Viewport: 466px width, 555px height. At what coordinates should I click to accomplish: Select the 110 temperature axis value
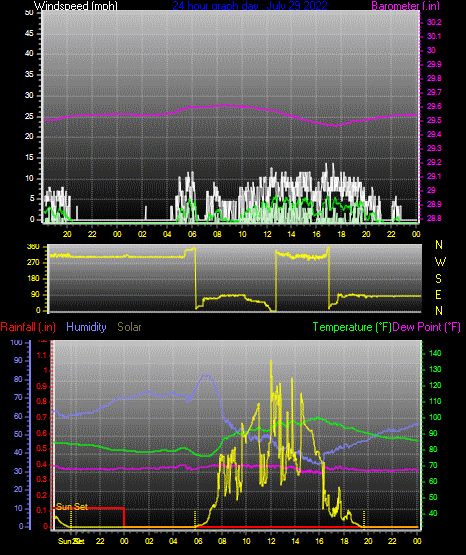coord(435,401)
